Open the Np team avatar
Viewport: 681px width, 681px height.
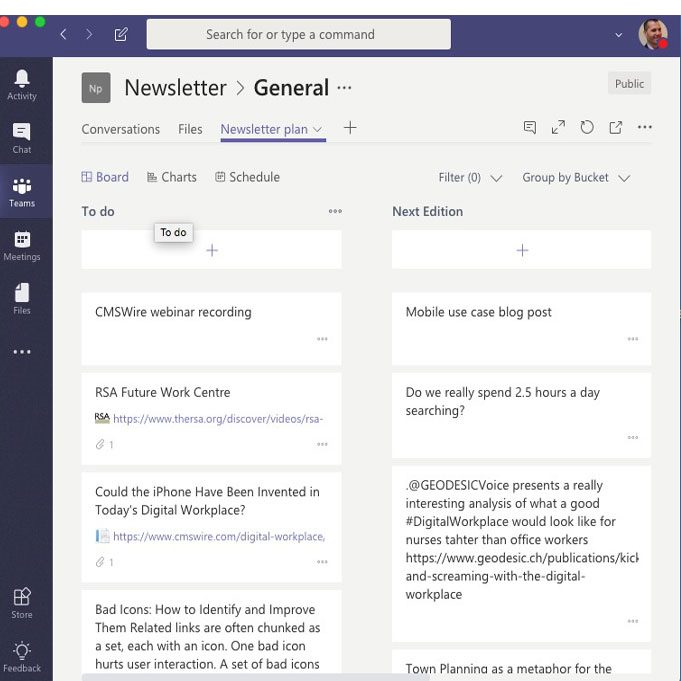point(96,88)
